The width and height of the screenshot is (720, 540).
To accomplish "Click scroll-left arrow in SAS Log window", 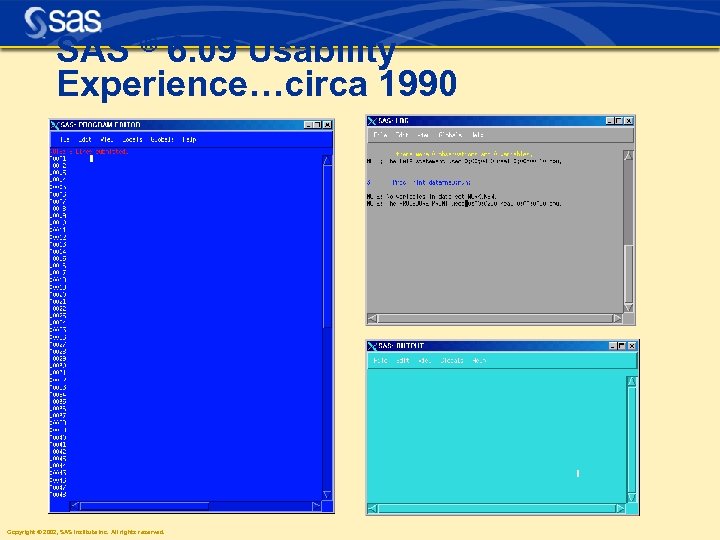I will click(372, 318).
